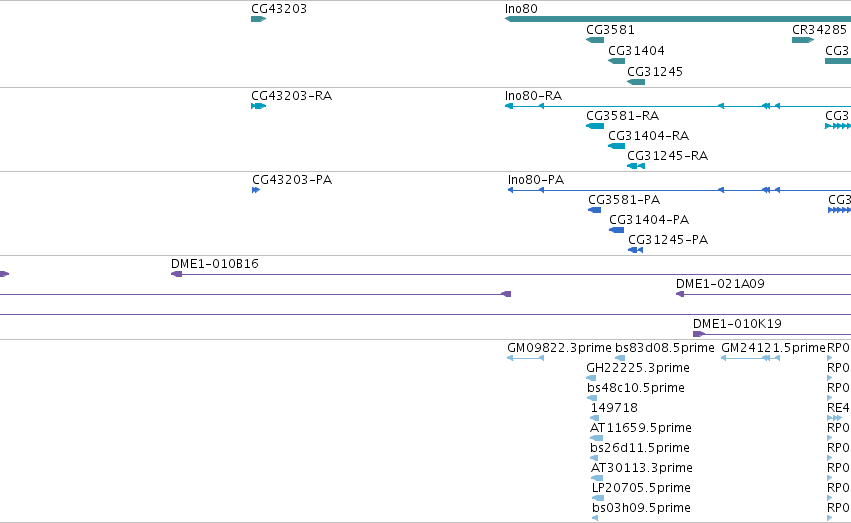Select the CG31245-RA transcript label
The width and height of the screenshot is (851, 523).
668,156
